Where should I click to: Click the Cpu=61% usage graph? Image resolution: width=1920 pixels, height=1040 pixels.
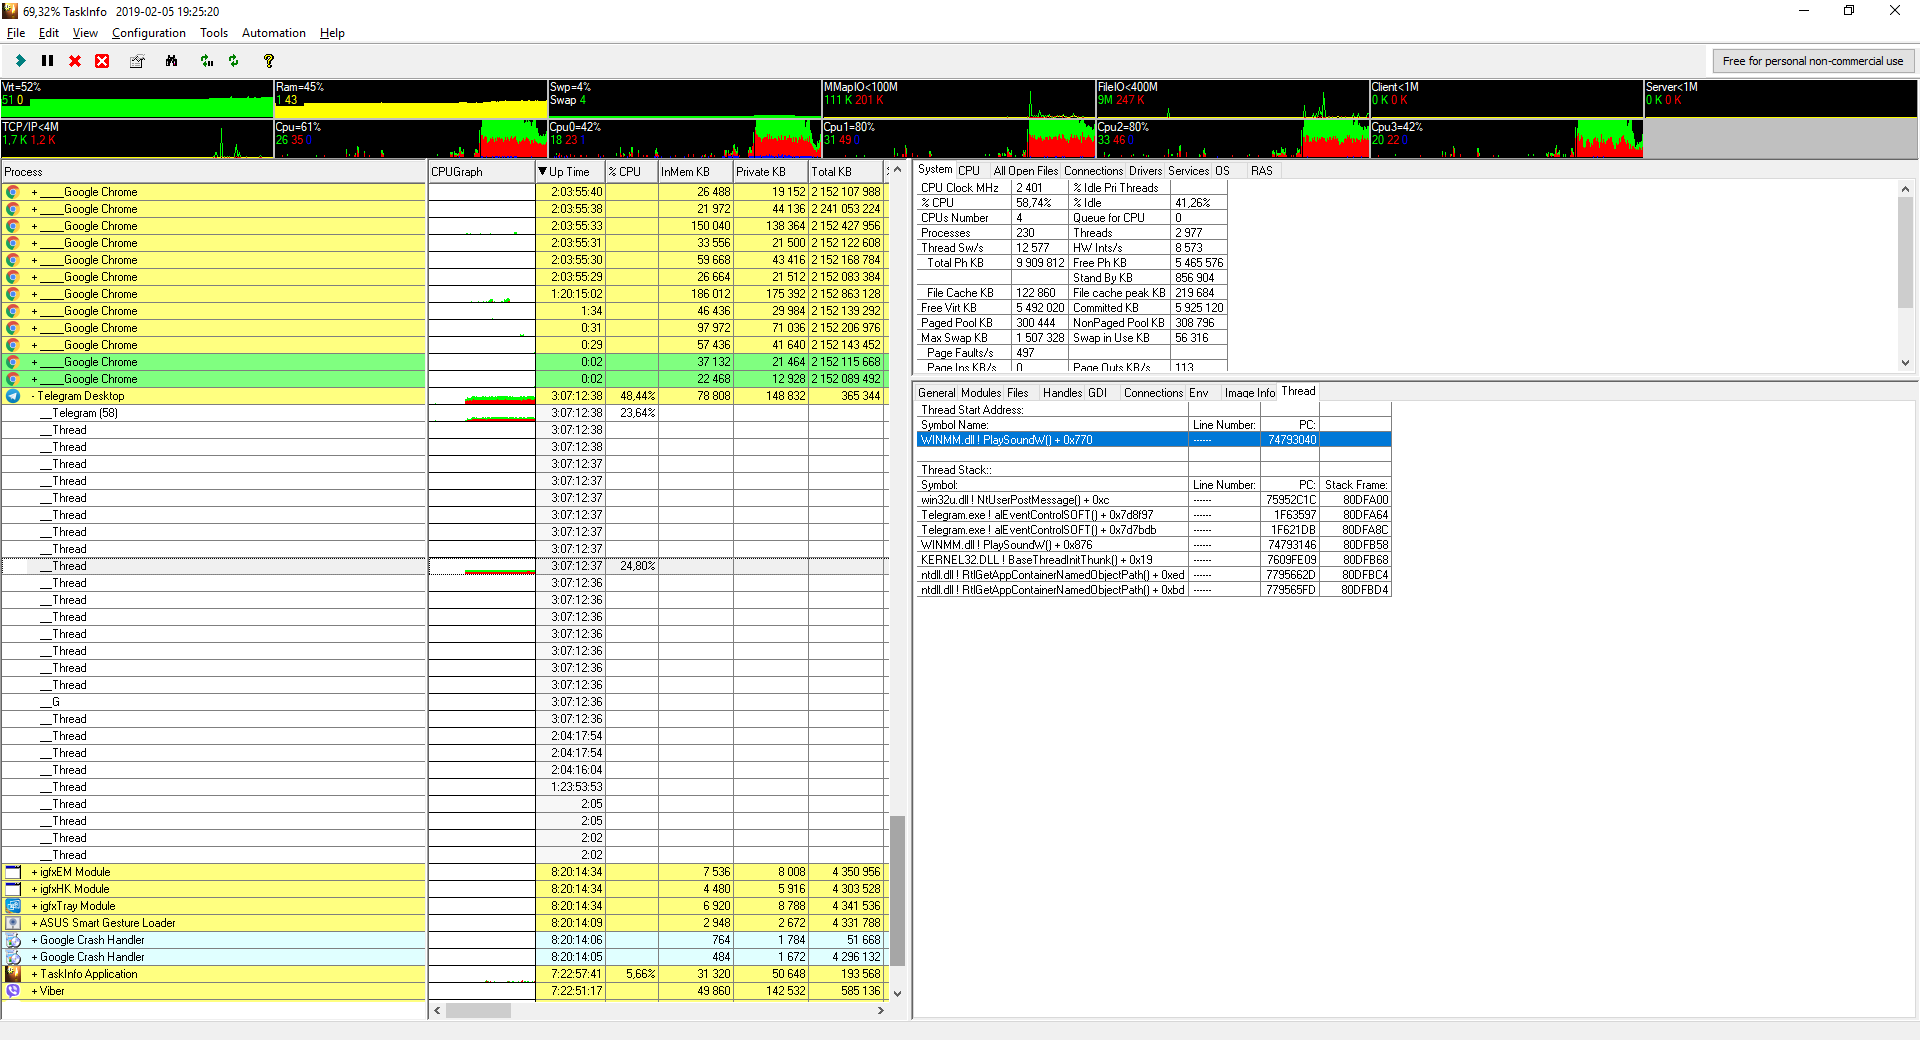click(x=411, y=139)
